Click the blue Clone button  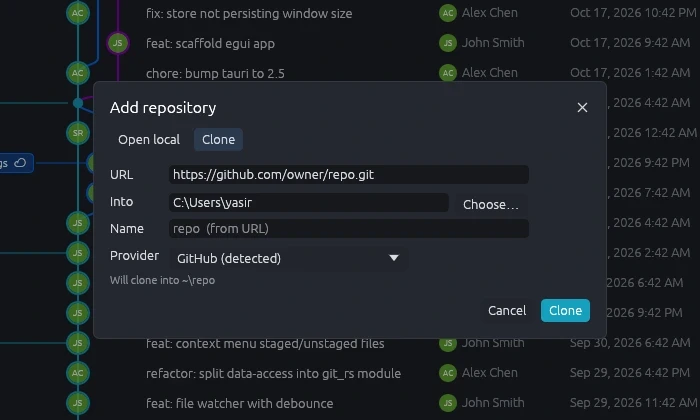(x=565, y=311)
